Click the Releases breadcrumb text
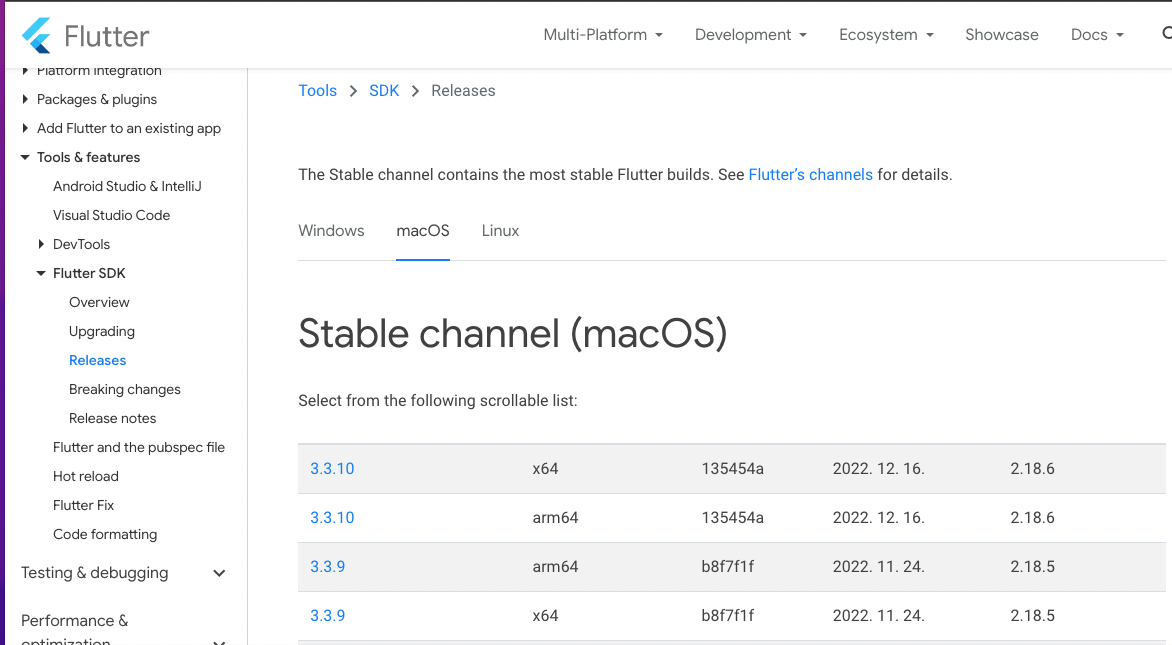1172x645 pixels. point(463,90)
